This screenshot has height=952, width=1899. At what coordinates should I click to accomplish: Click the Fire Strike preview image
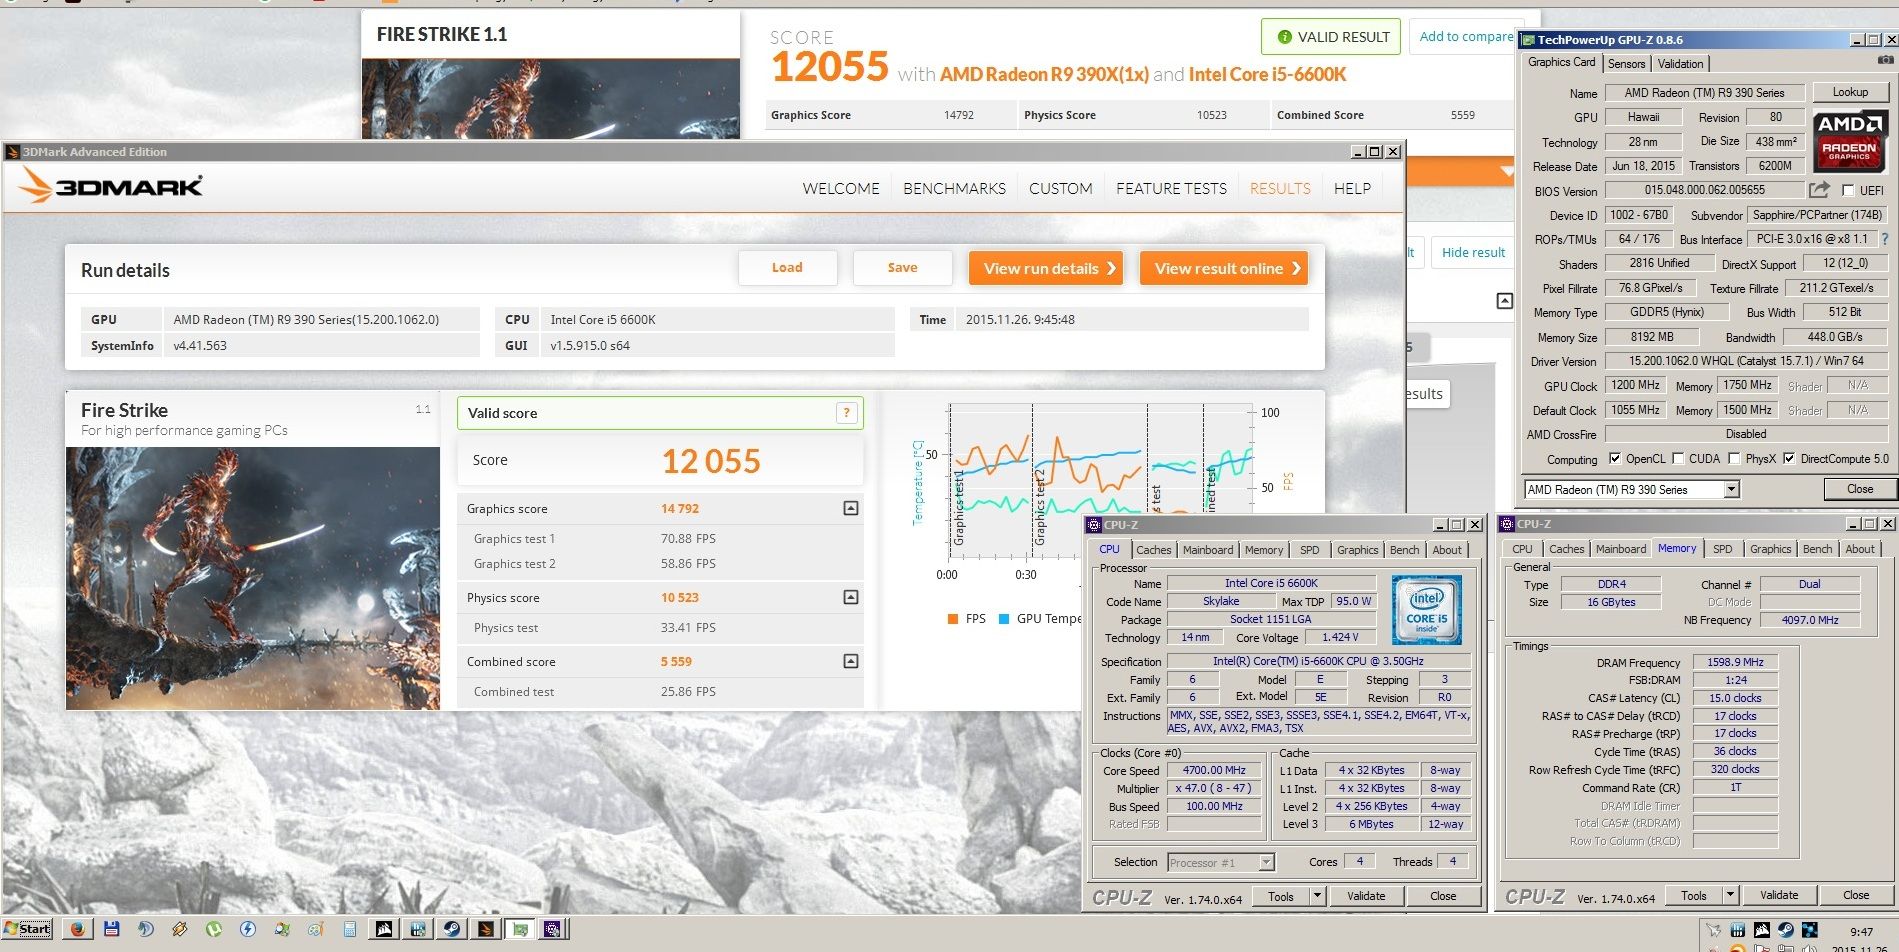253,578
